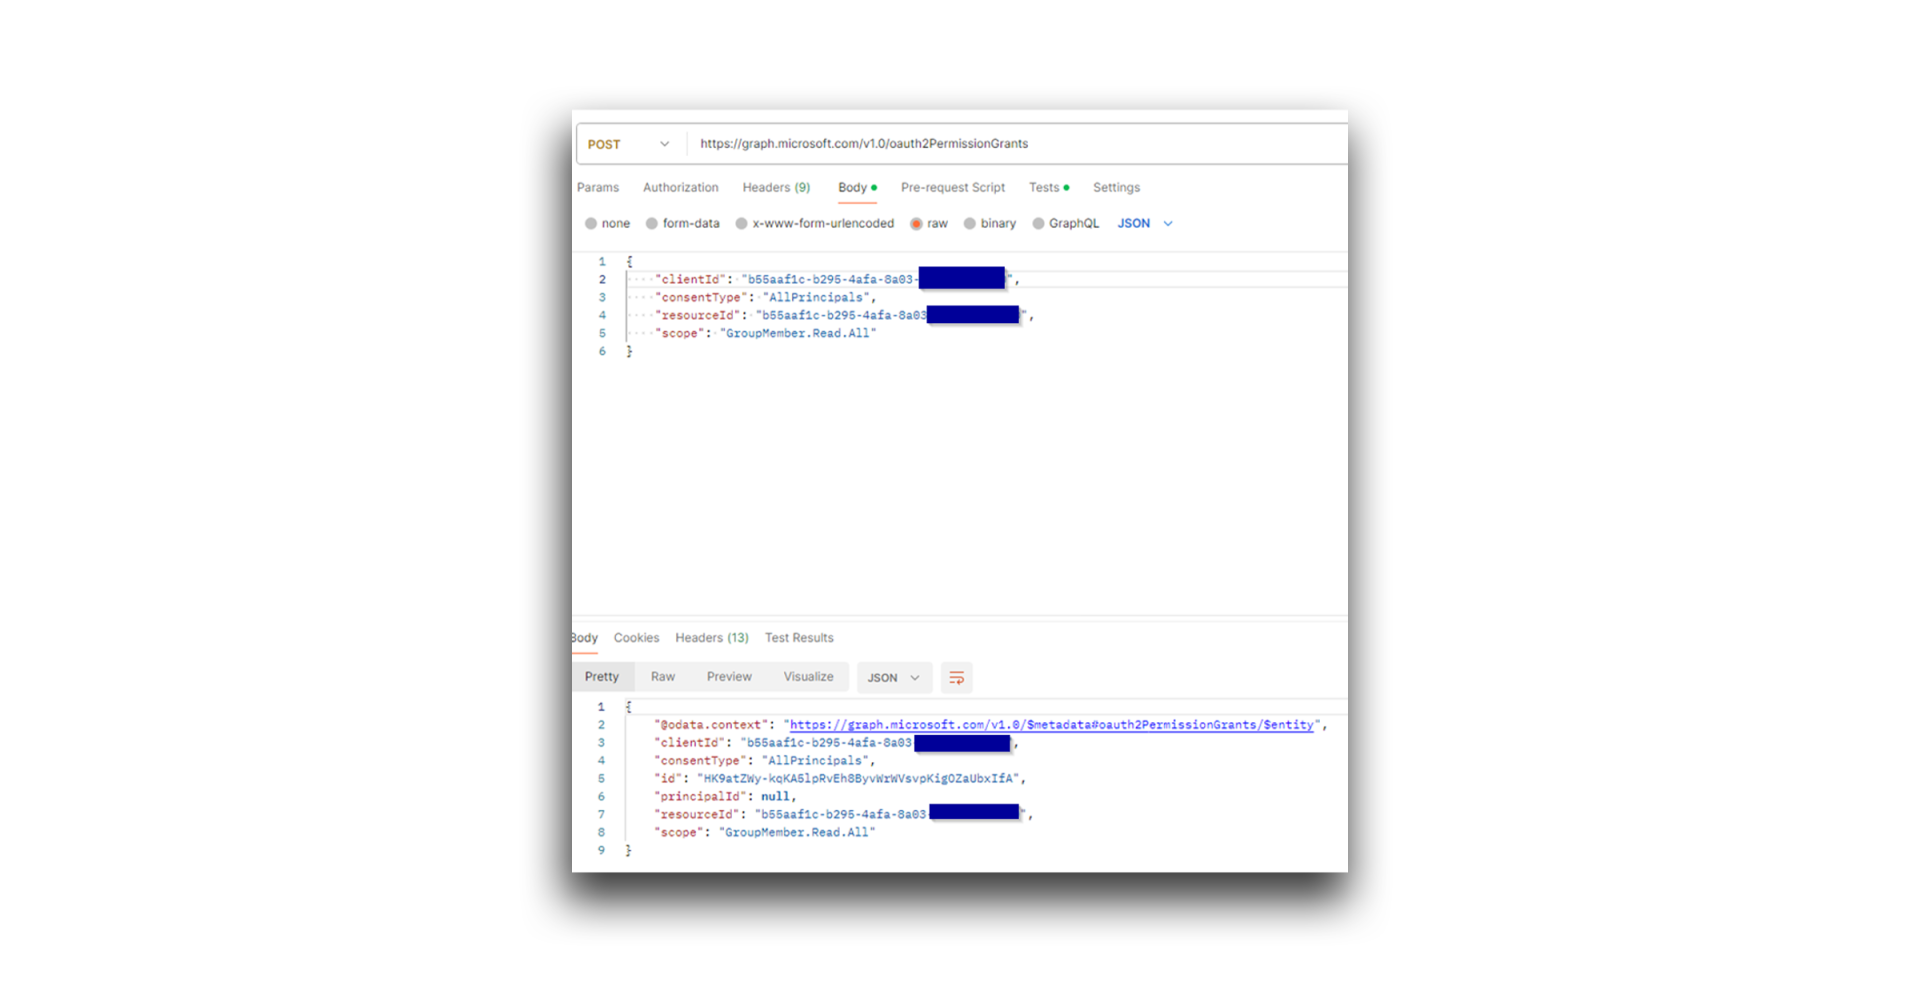Image resolution: width=1920 pixels, height=982 pixels.
Task: Open the request body JSON format dropdown
Action: click(1144, 223)
